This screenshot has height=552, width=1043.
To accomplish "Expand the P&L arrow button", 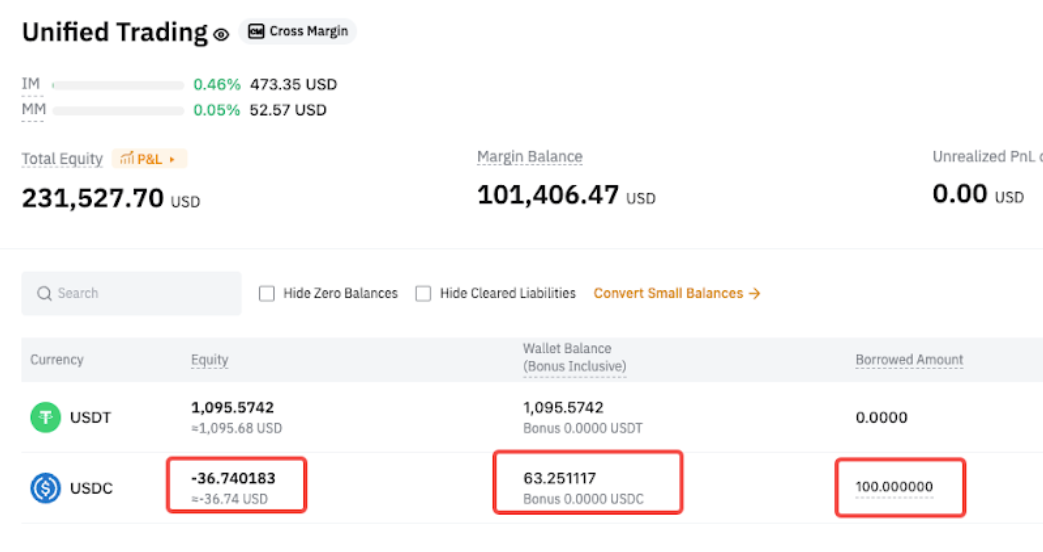I will (172, 159).
